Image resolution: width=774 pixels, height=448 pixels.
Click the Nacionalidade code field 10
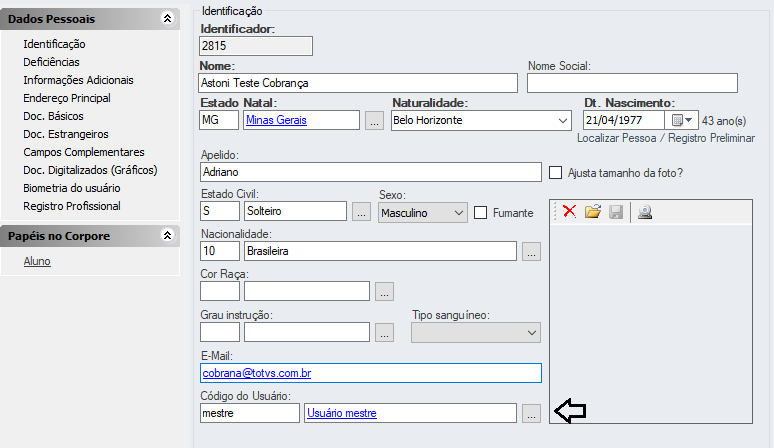pos(220,251)
